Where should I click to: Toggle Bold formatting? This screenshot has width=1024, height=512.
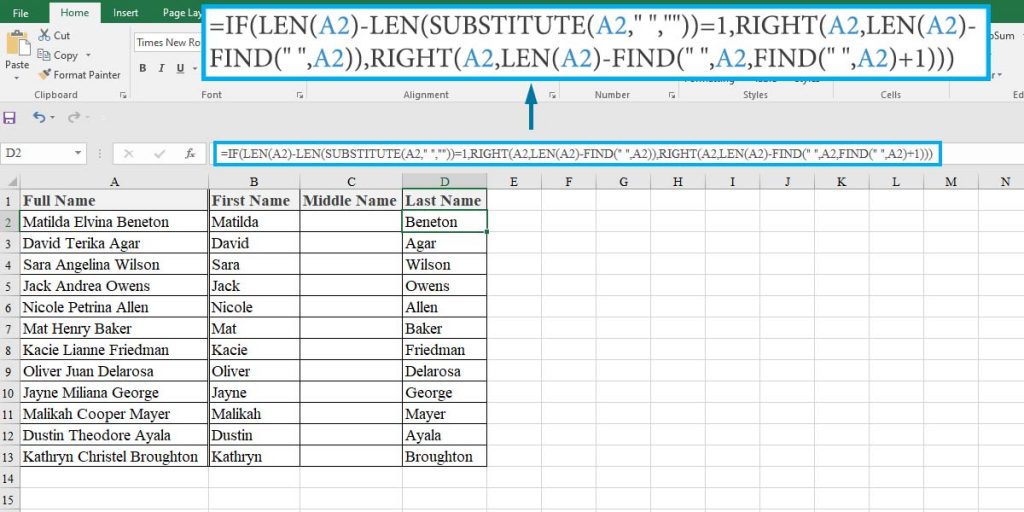coord(142,68)
